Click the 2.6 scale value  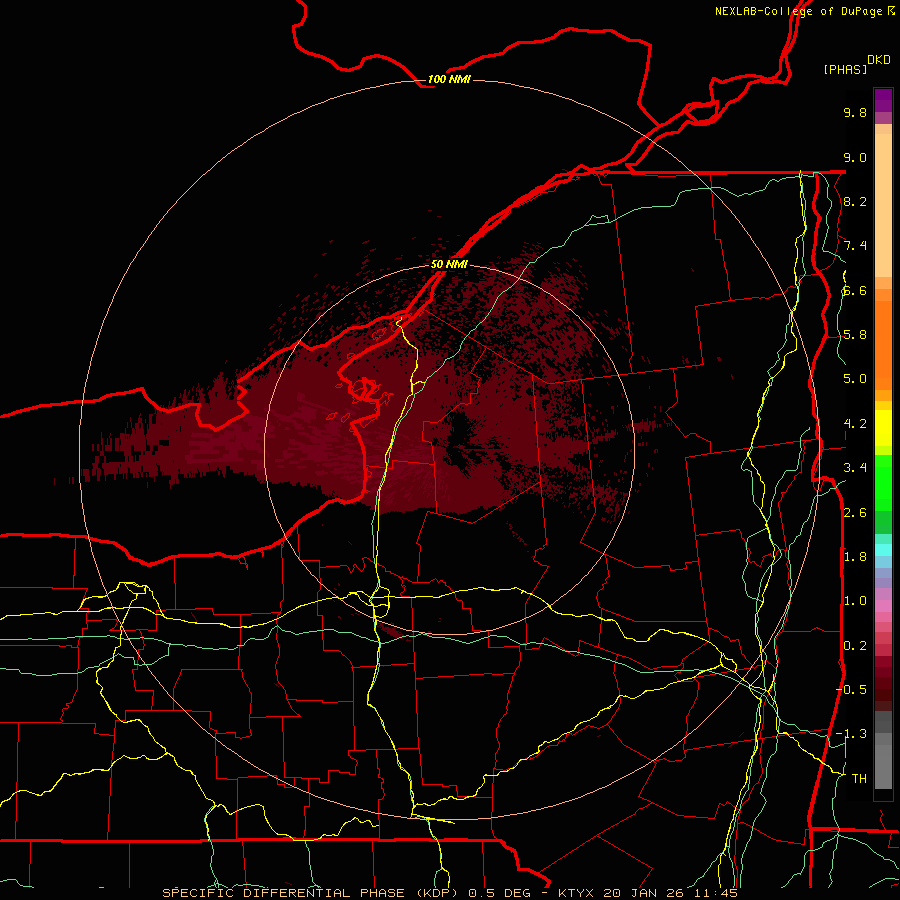tap(855, 513)
